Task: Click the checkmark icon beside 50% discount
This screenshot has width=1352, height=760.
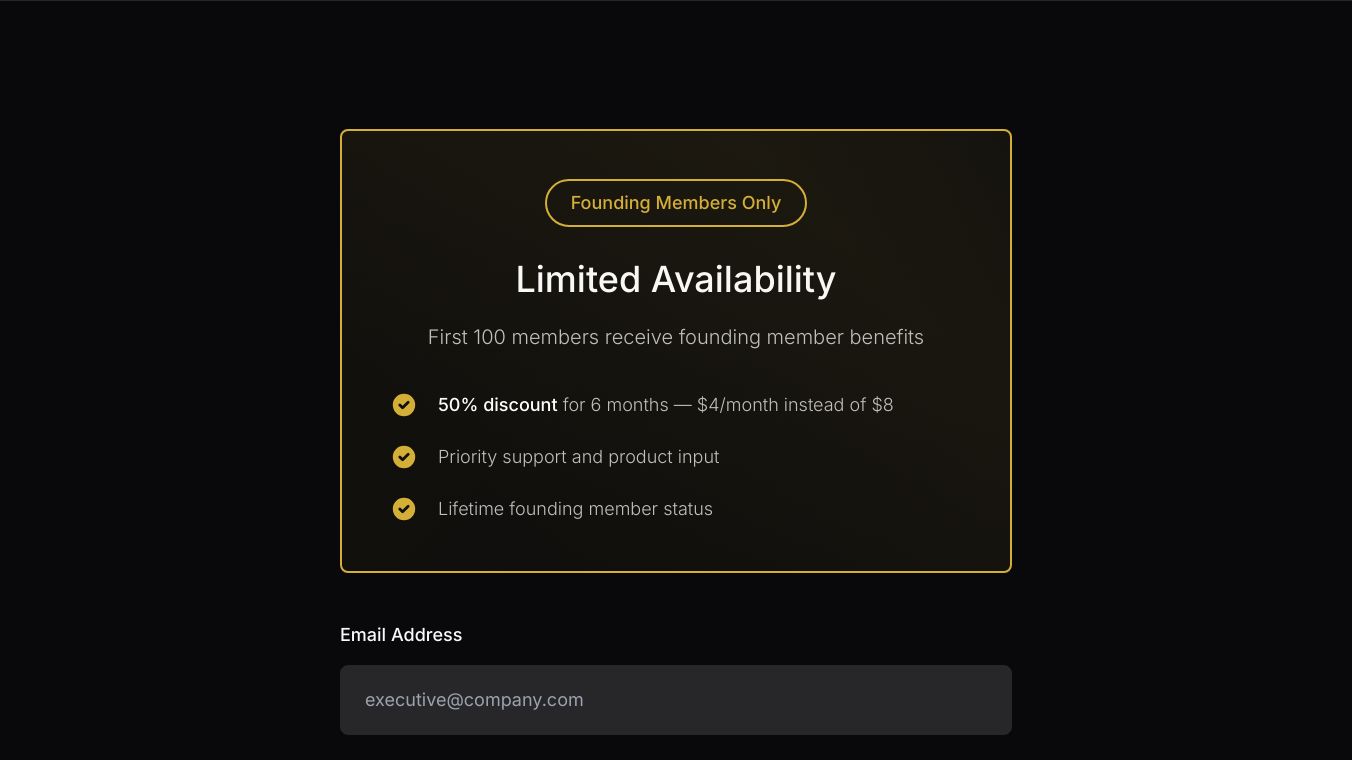Action: tap(404, 405)
